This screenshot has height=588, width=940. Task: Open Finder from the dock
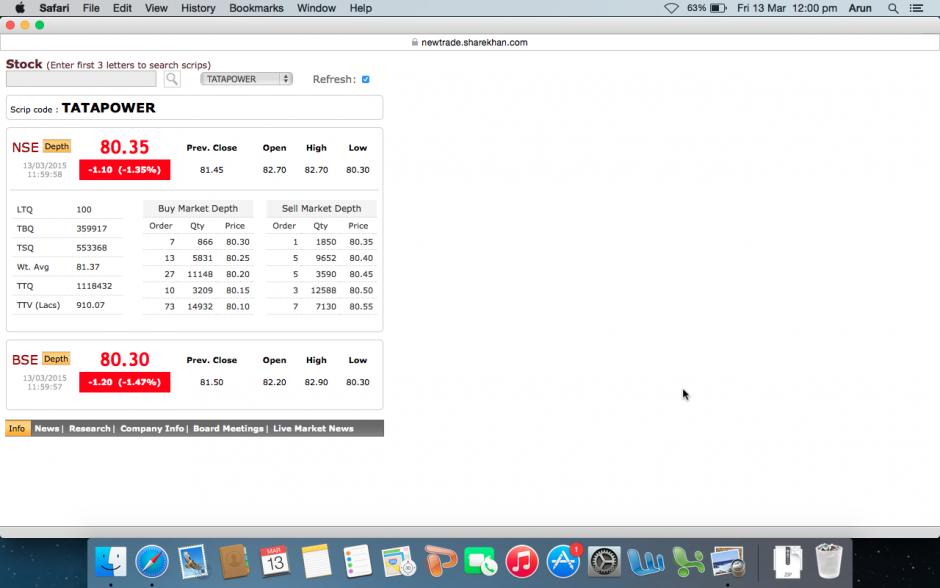pos(111,562)
